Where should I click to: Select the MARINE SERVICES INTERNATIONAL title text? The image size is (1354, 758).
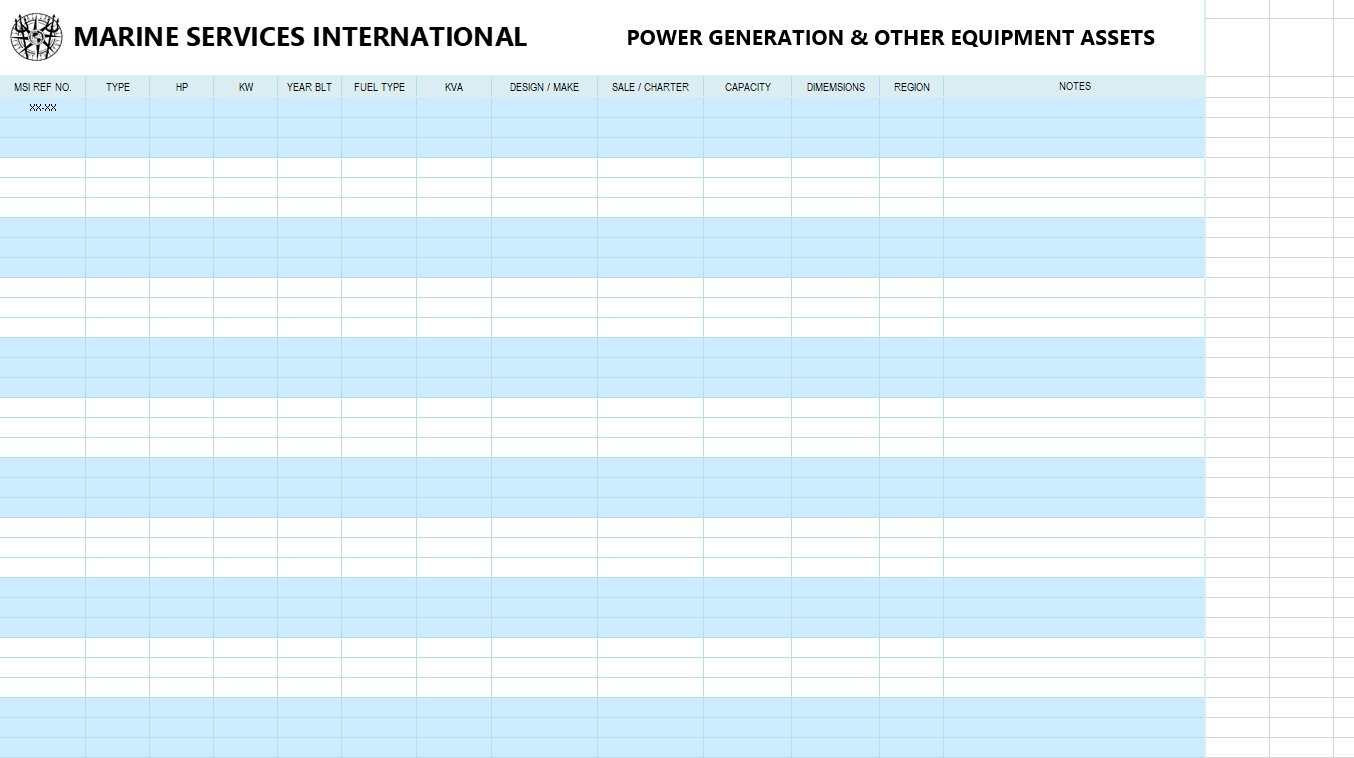[300, 37]
